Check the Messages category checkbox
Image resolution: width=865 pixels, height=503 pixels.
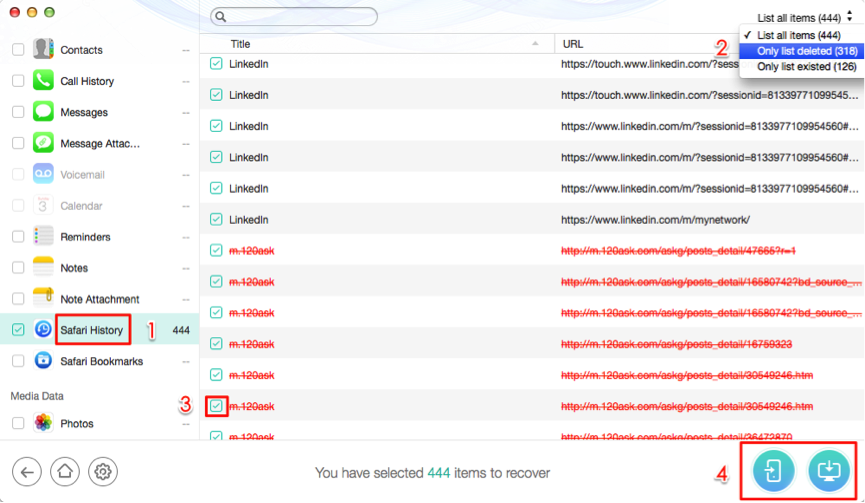(18, 112)
